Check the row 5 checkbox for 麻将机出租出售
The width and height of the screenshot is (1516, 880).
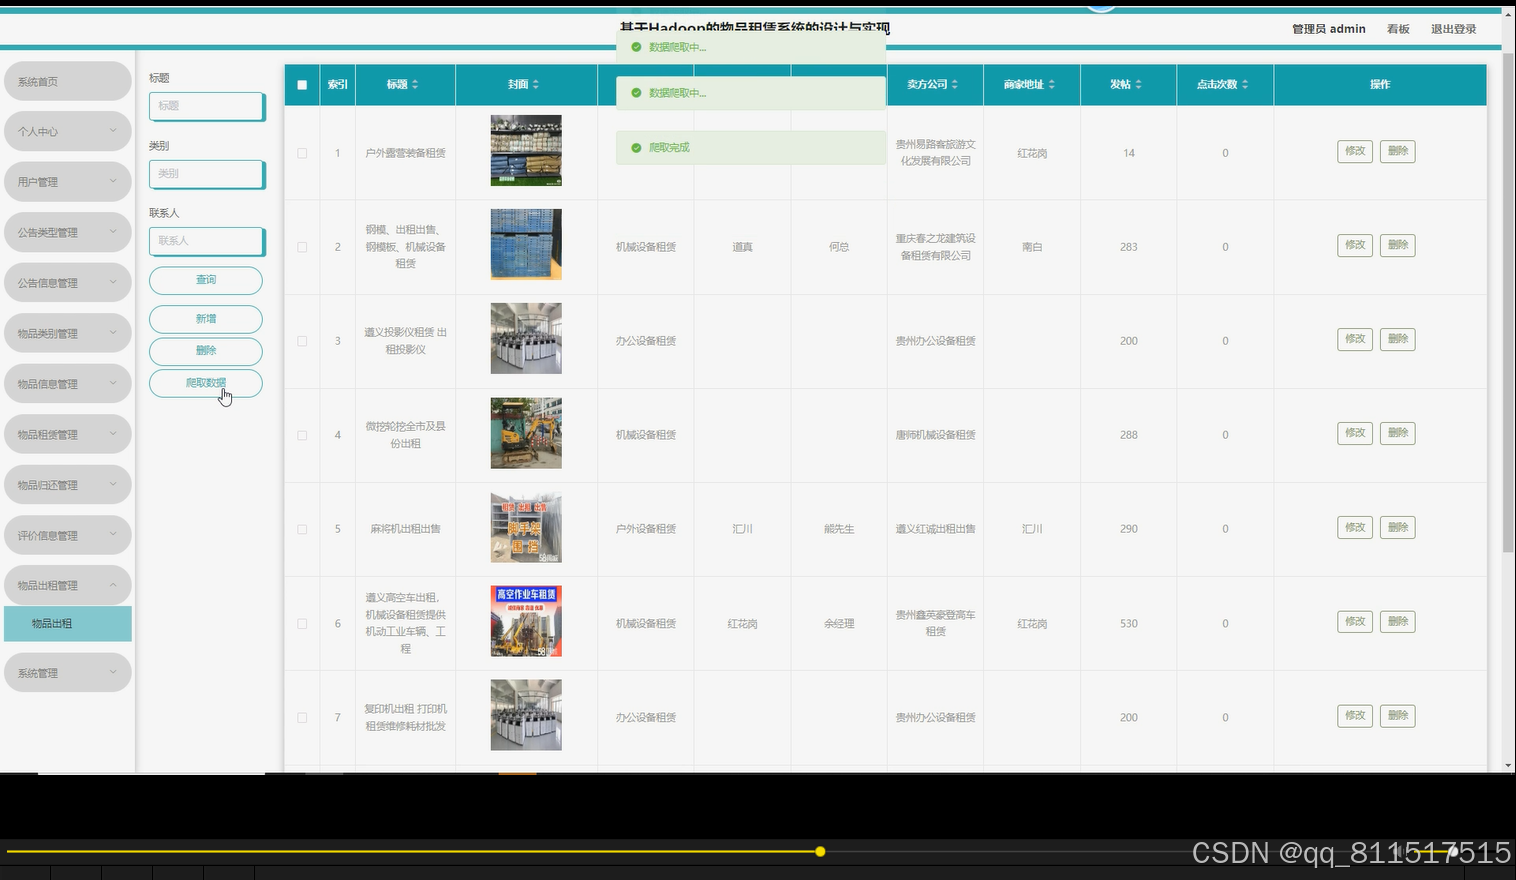302,529
